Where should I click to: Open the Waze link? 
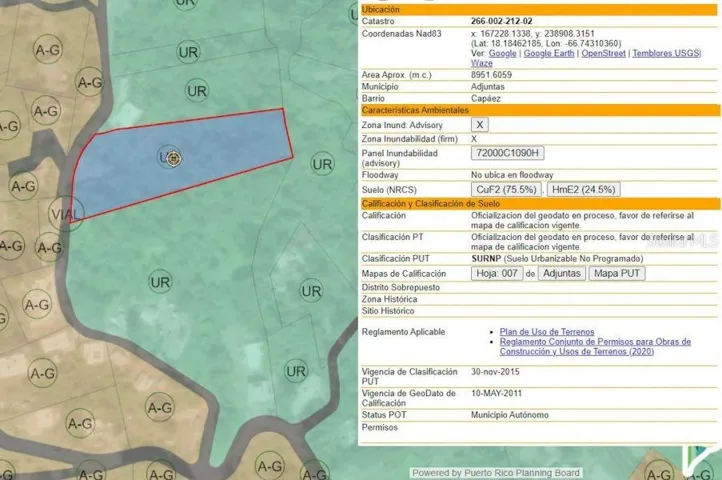(x=482, y=64)
